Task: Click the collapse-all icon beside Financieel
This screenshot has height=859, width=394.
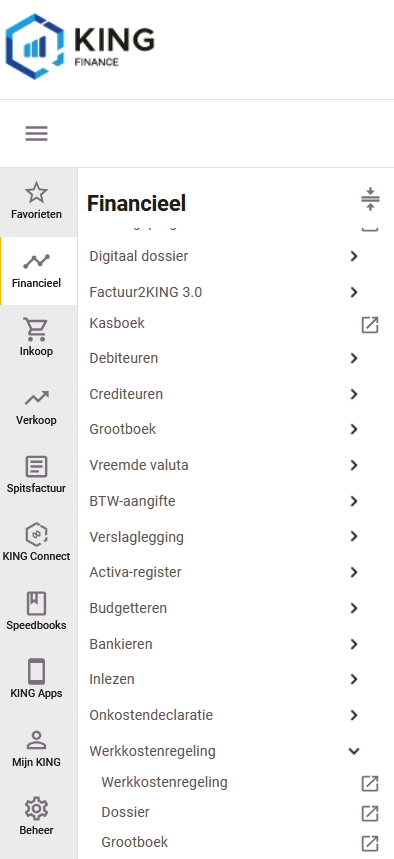Action: tap(370, 199)
